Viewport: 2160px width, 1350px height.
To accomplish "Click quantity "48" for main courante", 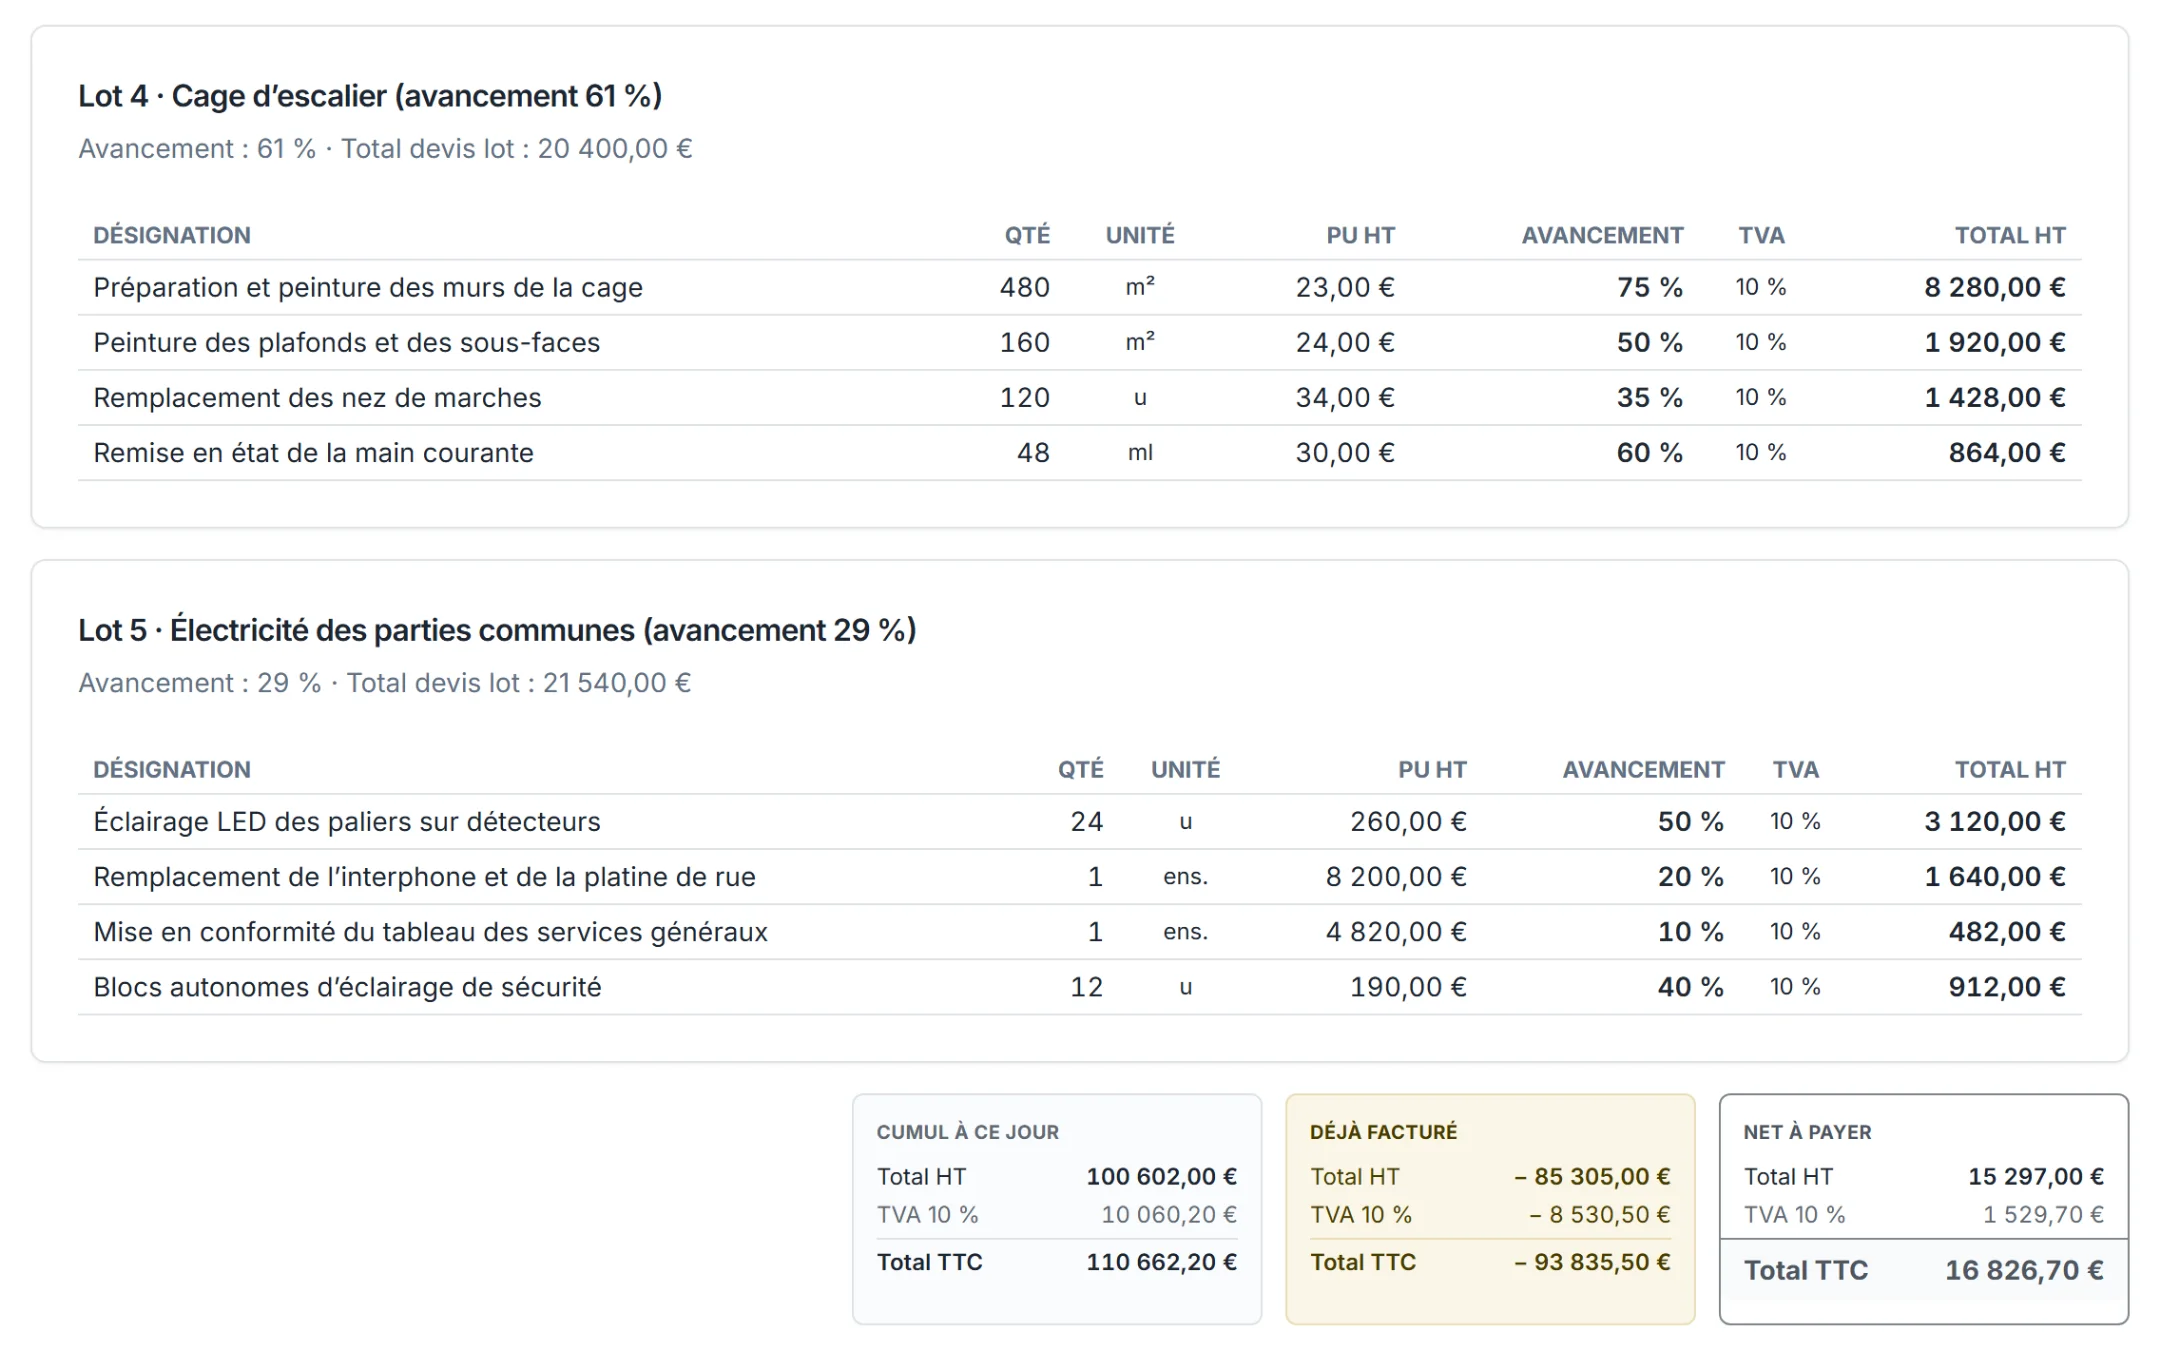I will pyautogui.click(x=1033, y=453).
